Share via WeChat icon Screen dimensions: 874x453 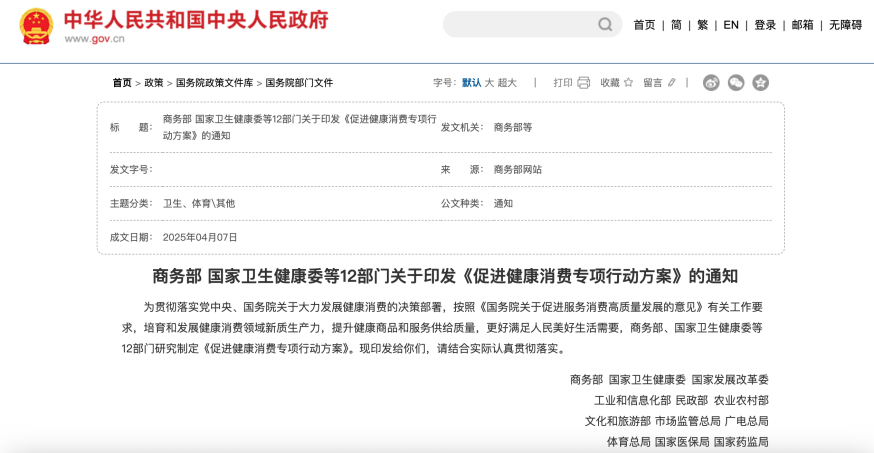pyautogui.click(x=736, y=83)
